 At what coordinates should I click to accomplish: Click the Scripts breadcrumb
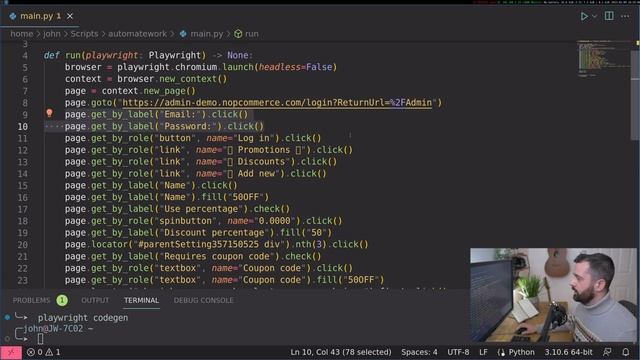pos(84,34)
